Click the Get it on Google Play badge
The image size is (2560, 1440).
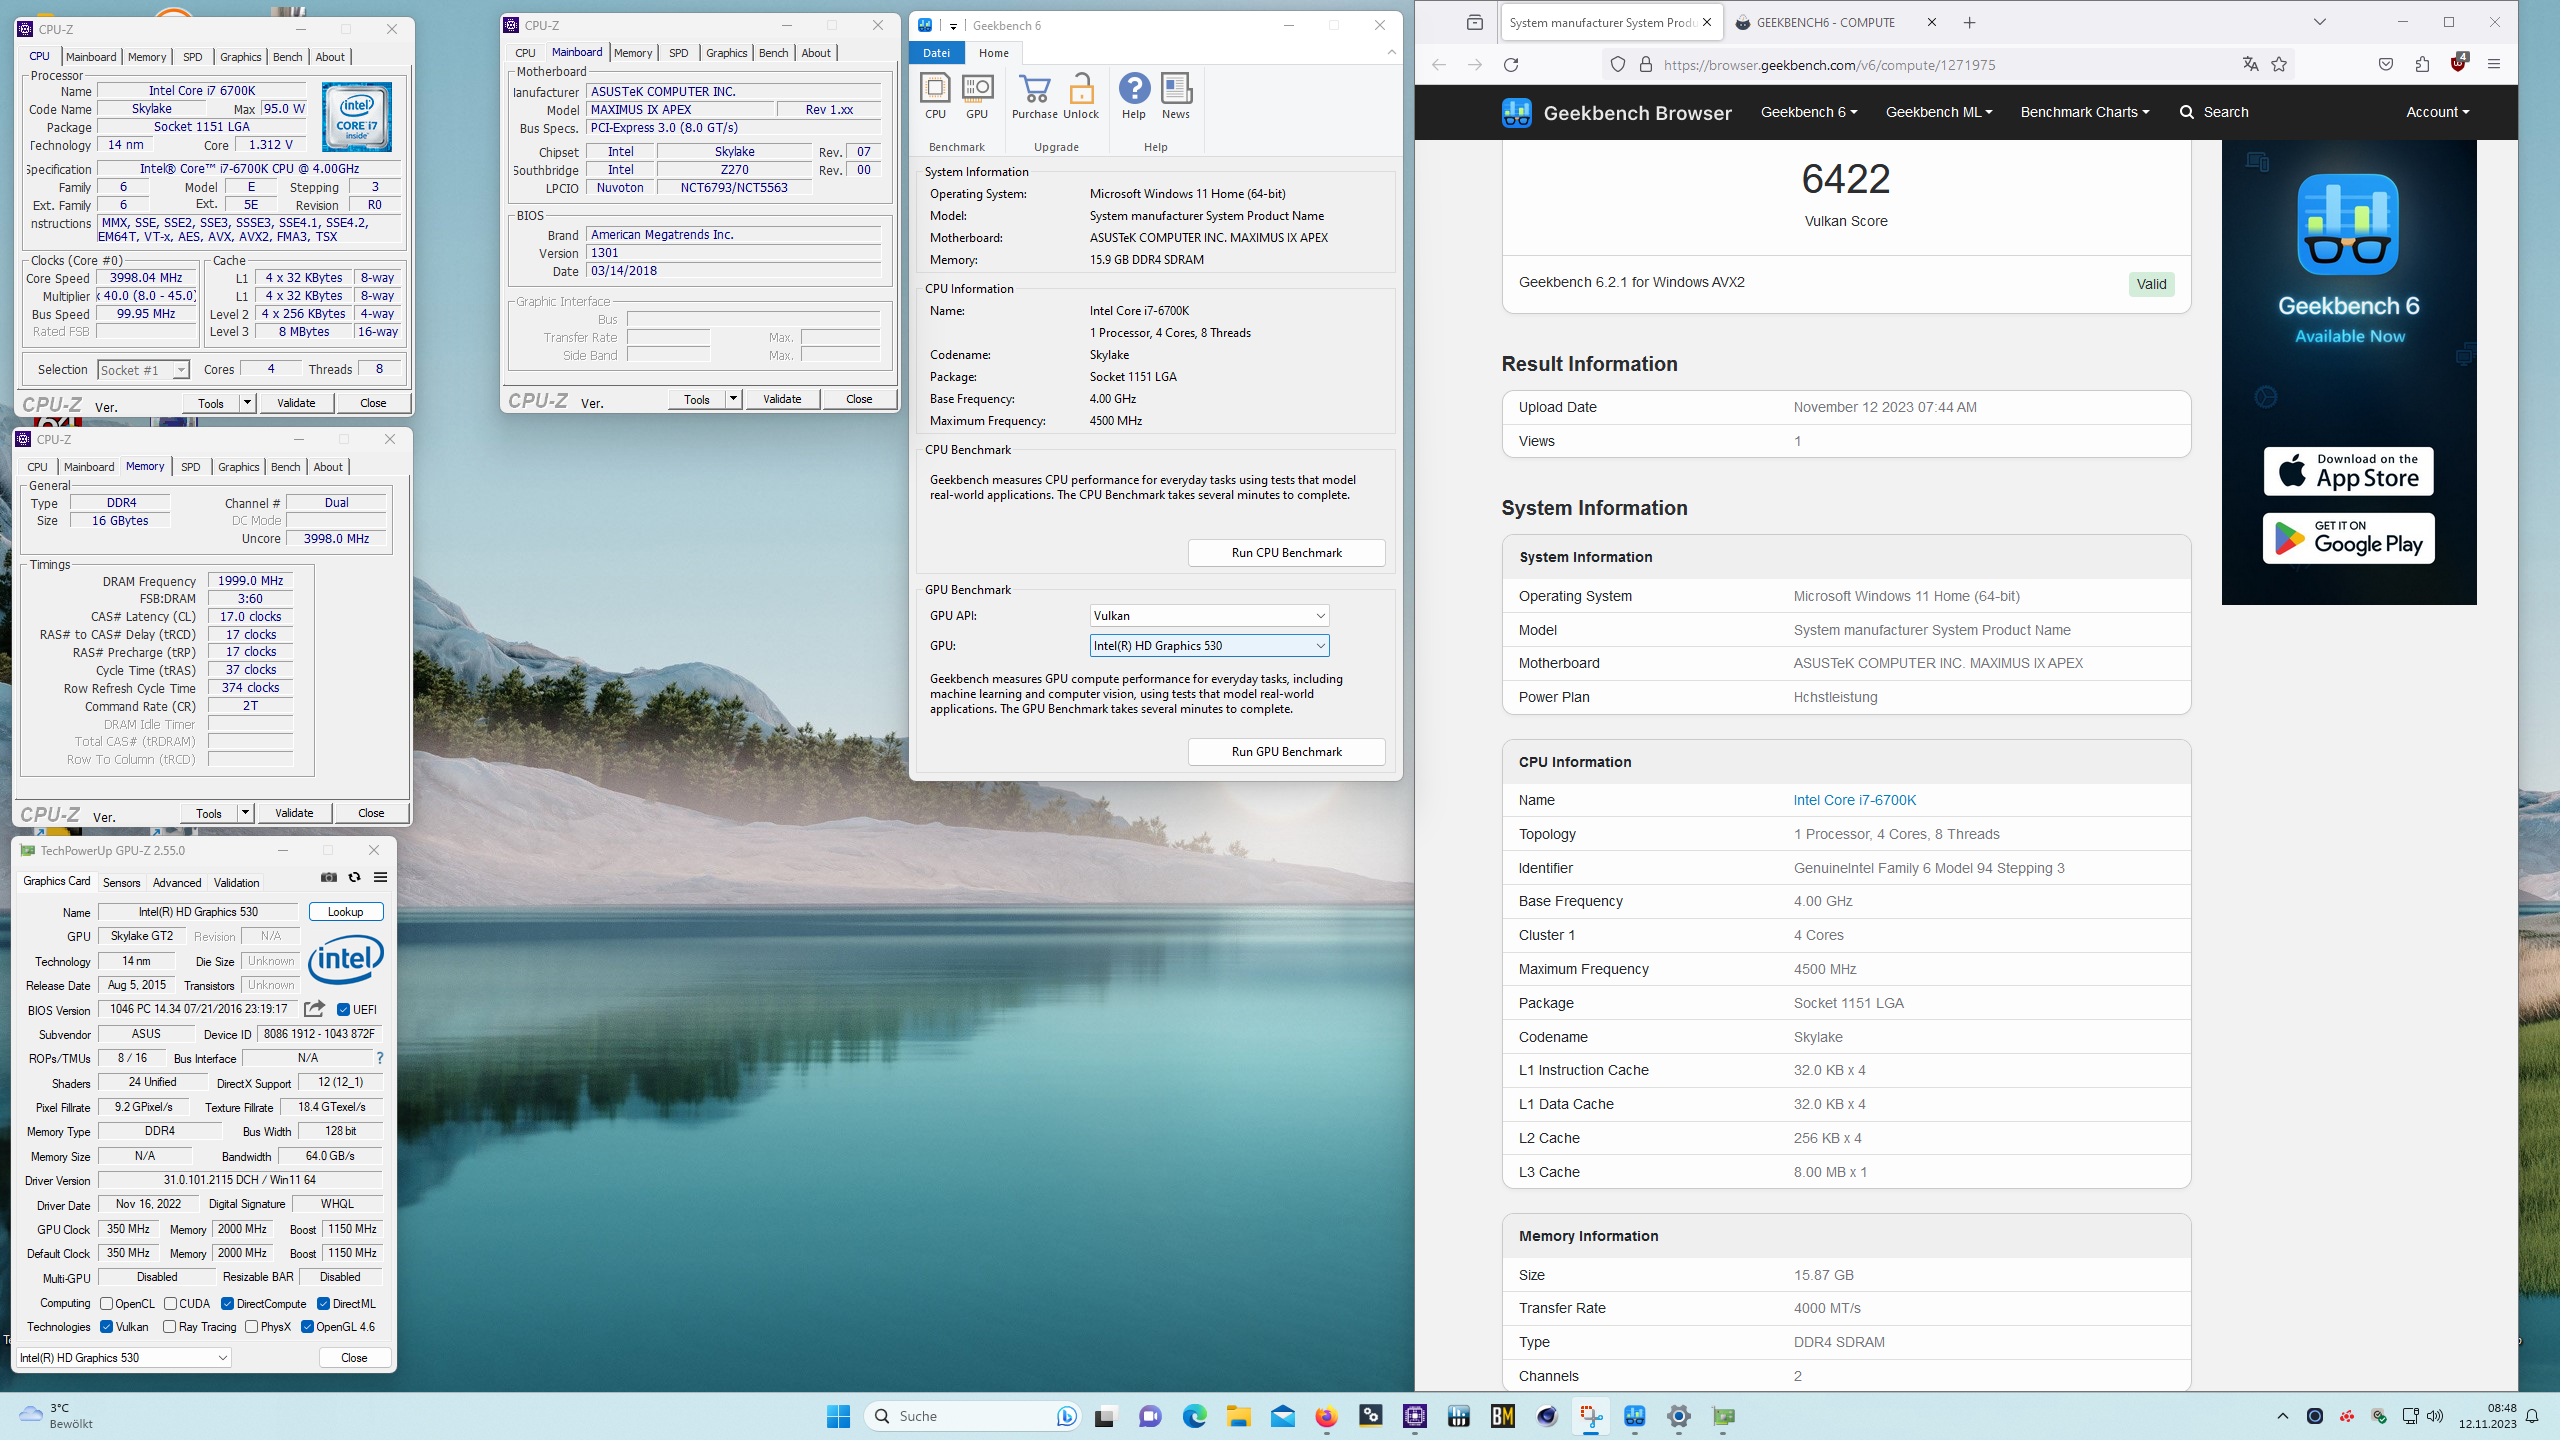[2348, 539]
